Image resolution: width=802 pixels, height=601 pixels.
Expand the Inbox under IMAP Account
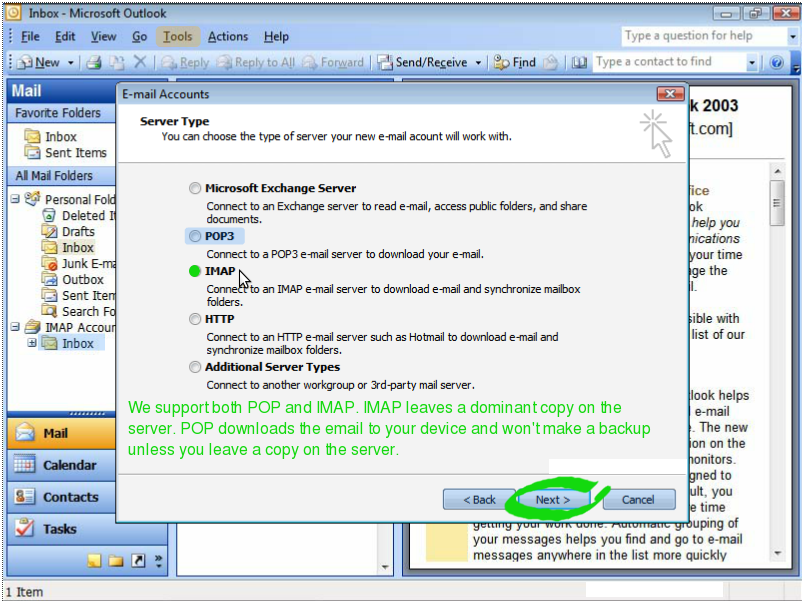coord(32,343)
